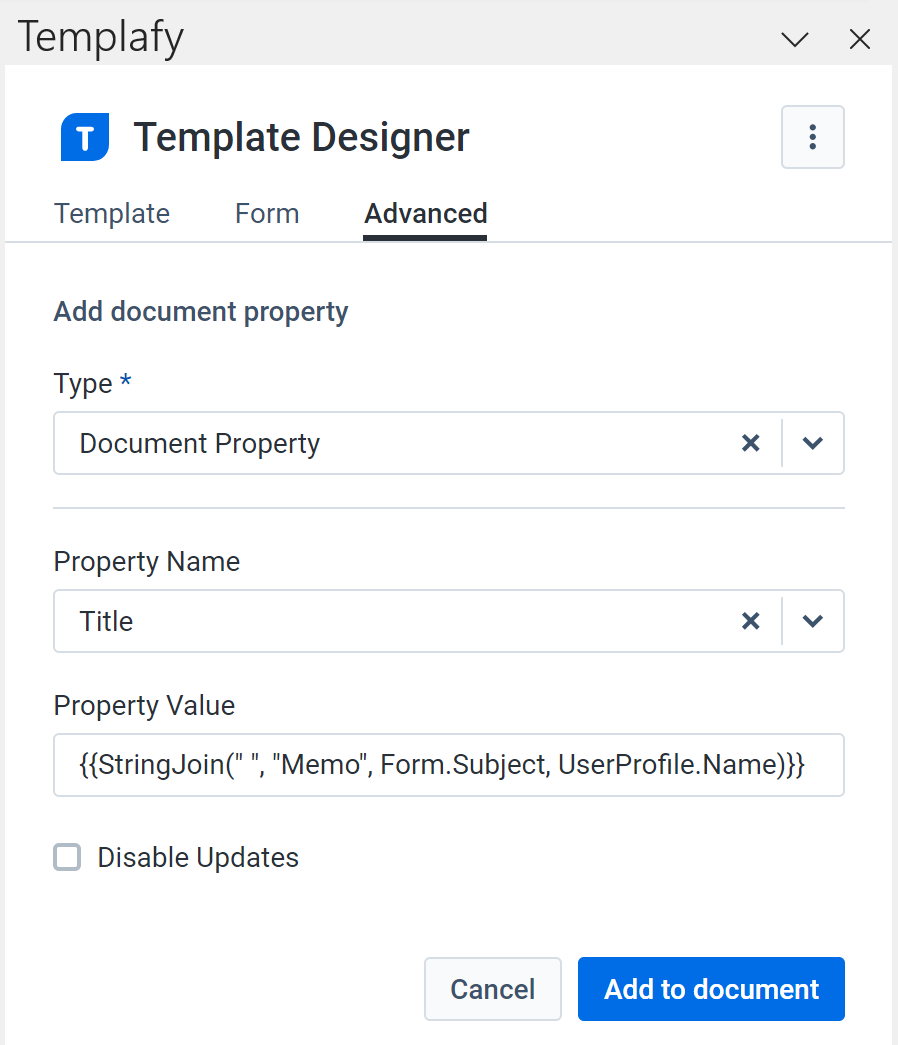
Task: Collapse the Templafy pane with the chevron
Action: point(793,39)
